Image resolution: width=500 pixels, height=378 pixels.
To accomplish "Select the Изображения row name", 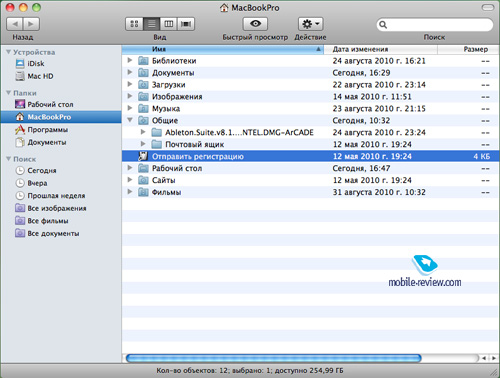I will tap(177, 97).
